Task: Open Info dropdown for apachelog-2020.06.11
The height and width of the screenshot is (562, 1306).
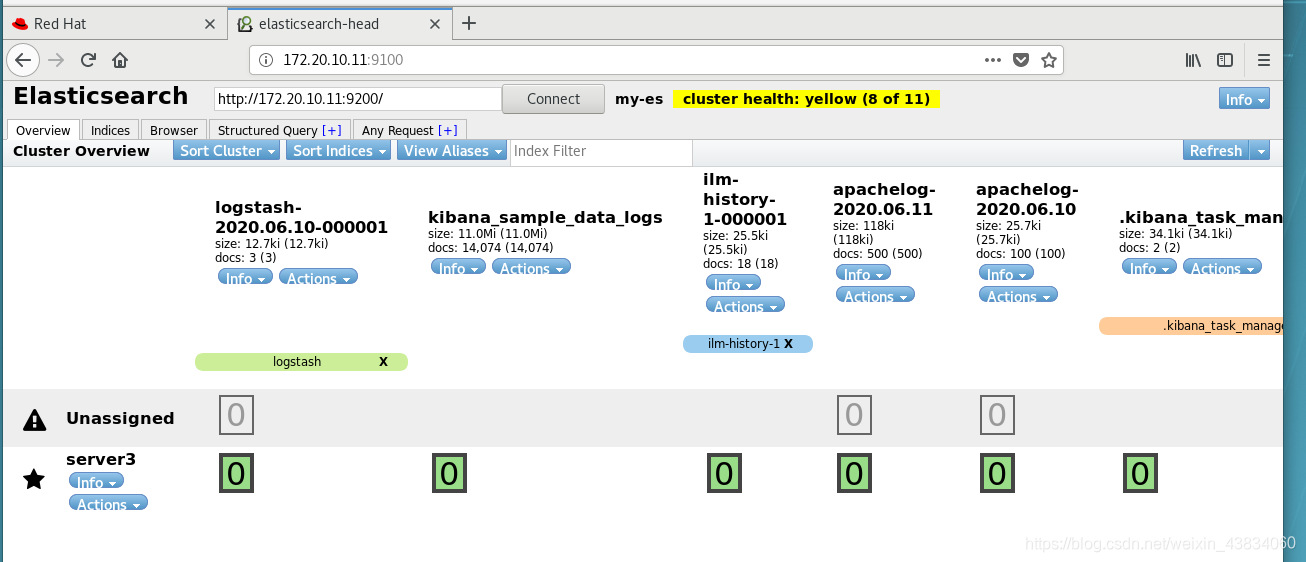Action: coord(863,273)
